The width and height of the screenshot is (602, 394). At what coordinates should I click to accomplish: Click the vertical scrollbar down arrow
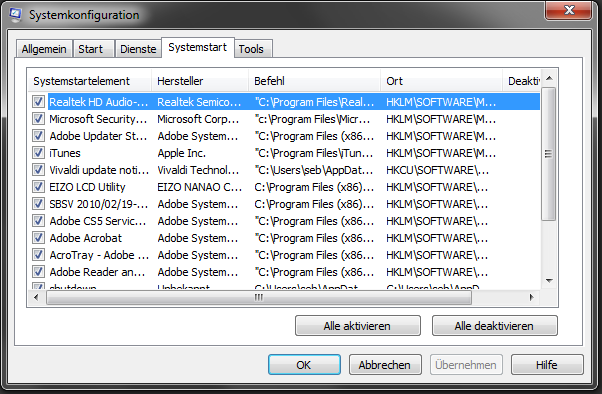549,281
